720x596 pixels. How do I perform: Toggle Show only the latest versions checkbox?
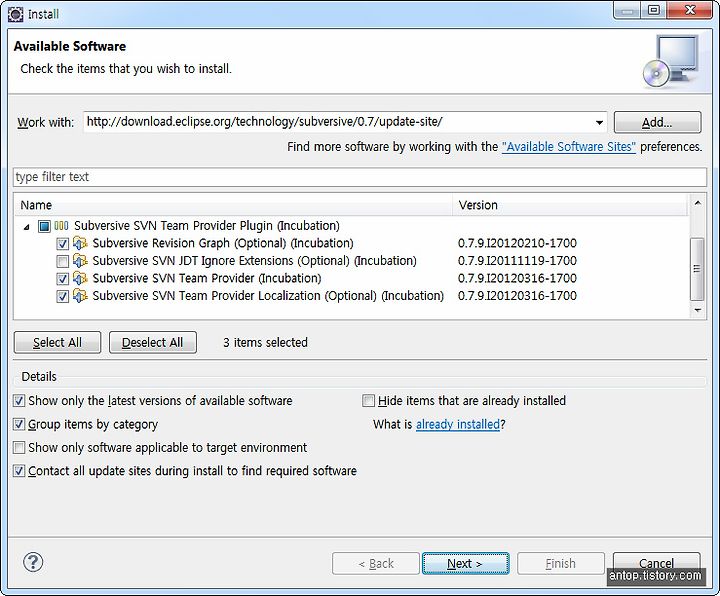point(19,401)
